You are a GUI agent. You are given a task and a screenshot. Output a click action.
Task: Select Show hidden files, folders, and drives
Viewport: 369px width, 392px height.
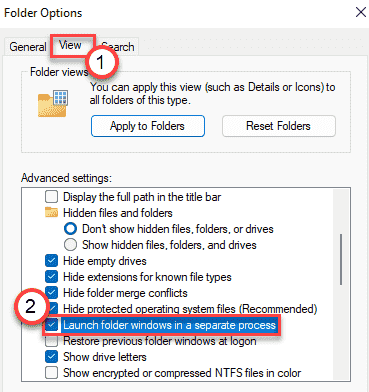(70, 245)
